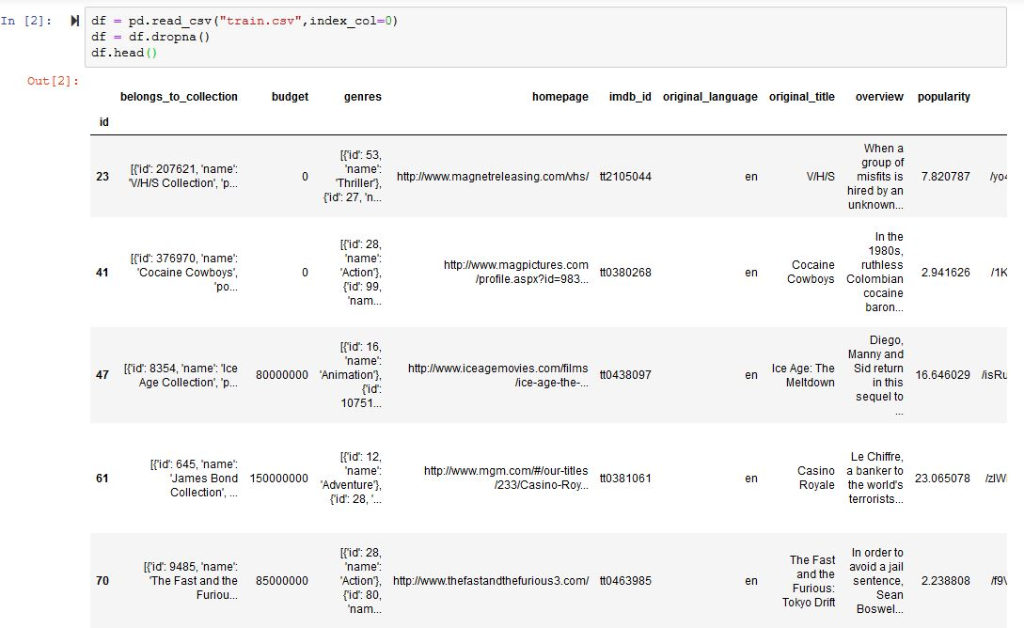The image size is (1024, 628).
Task: Click the magnetreleasing.com/vhs homepage cell
Action: (x=492, y=176)
